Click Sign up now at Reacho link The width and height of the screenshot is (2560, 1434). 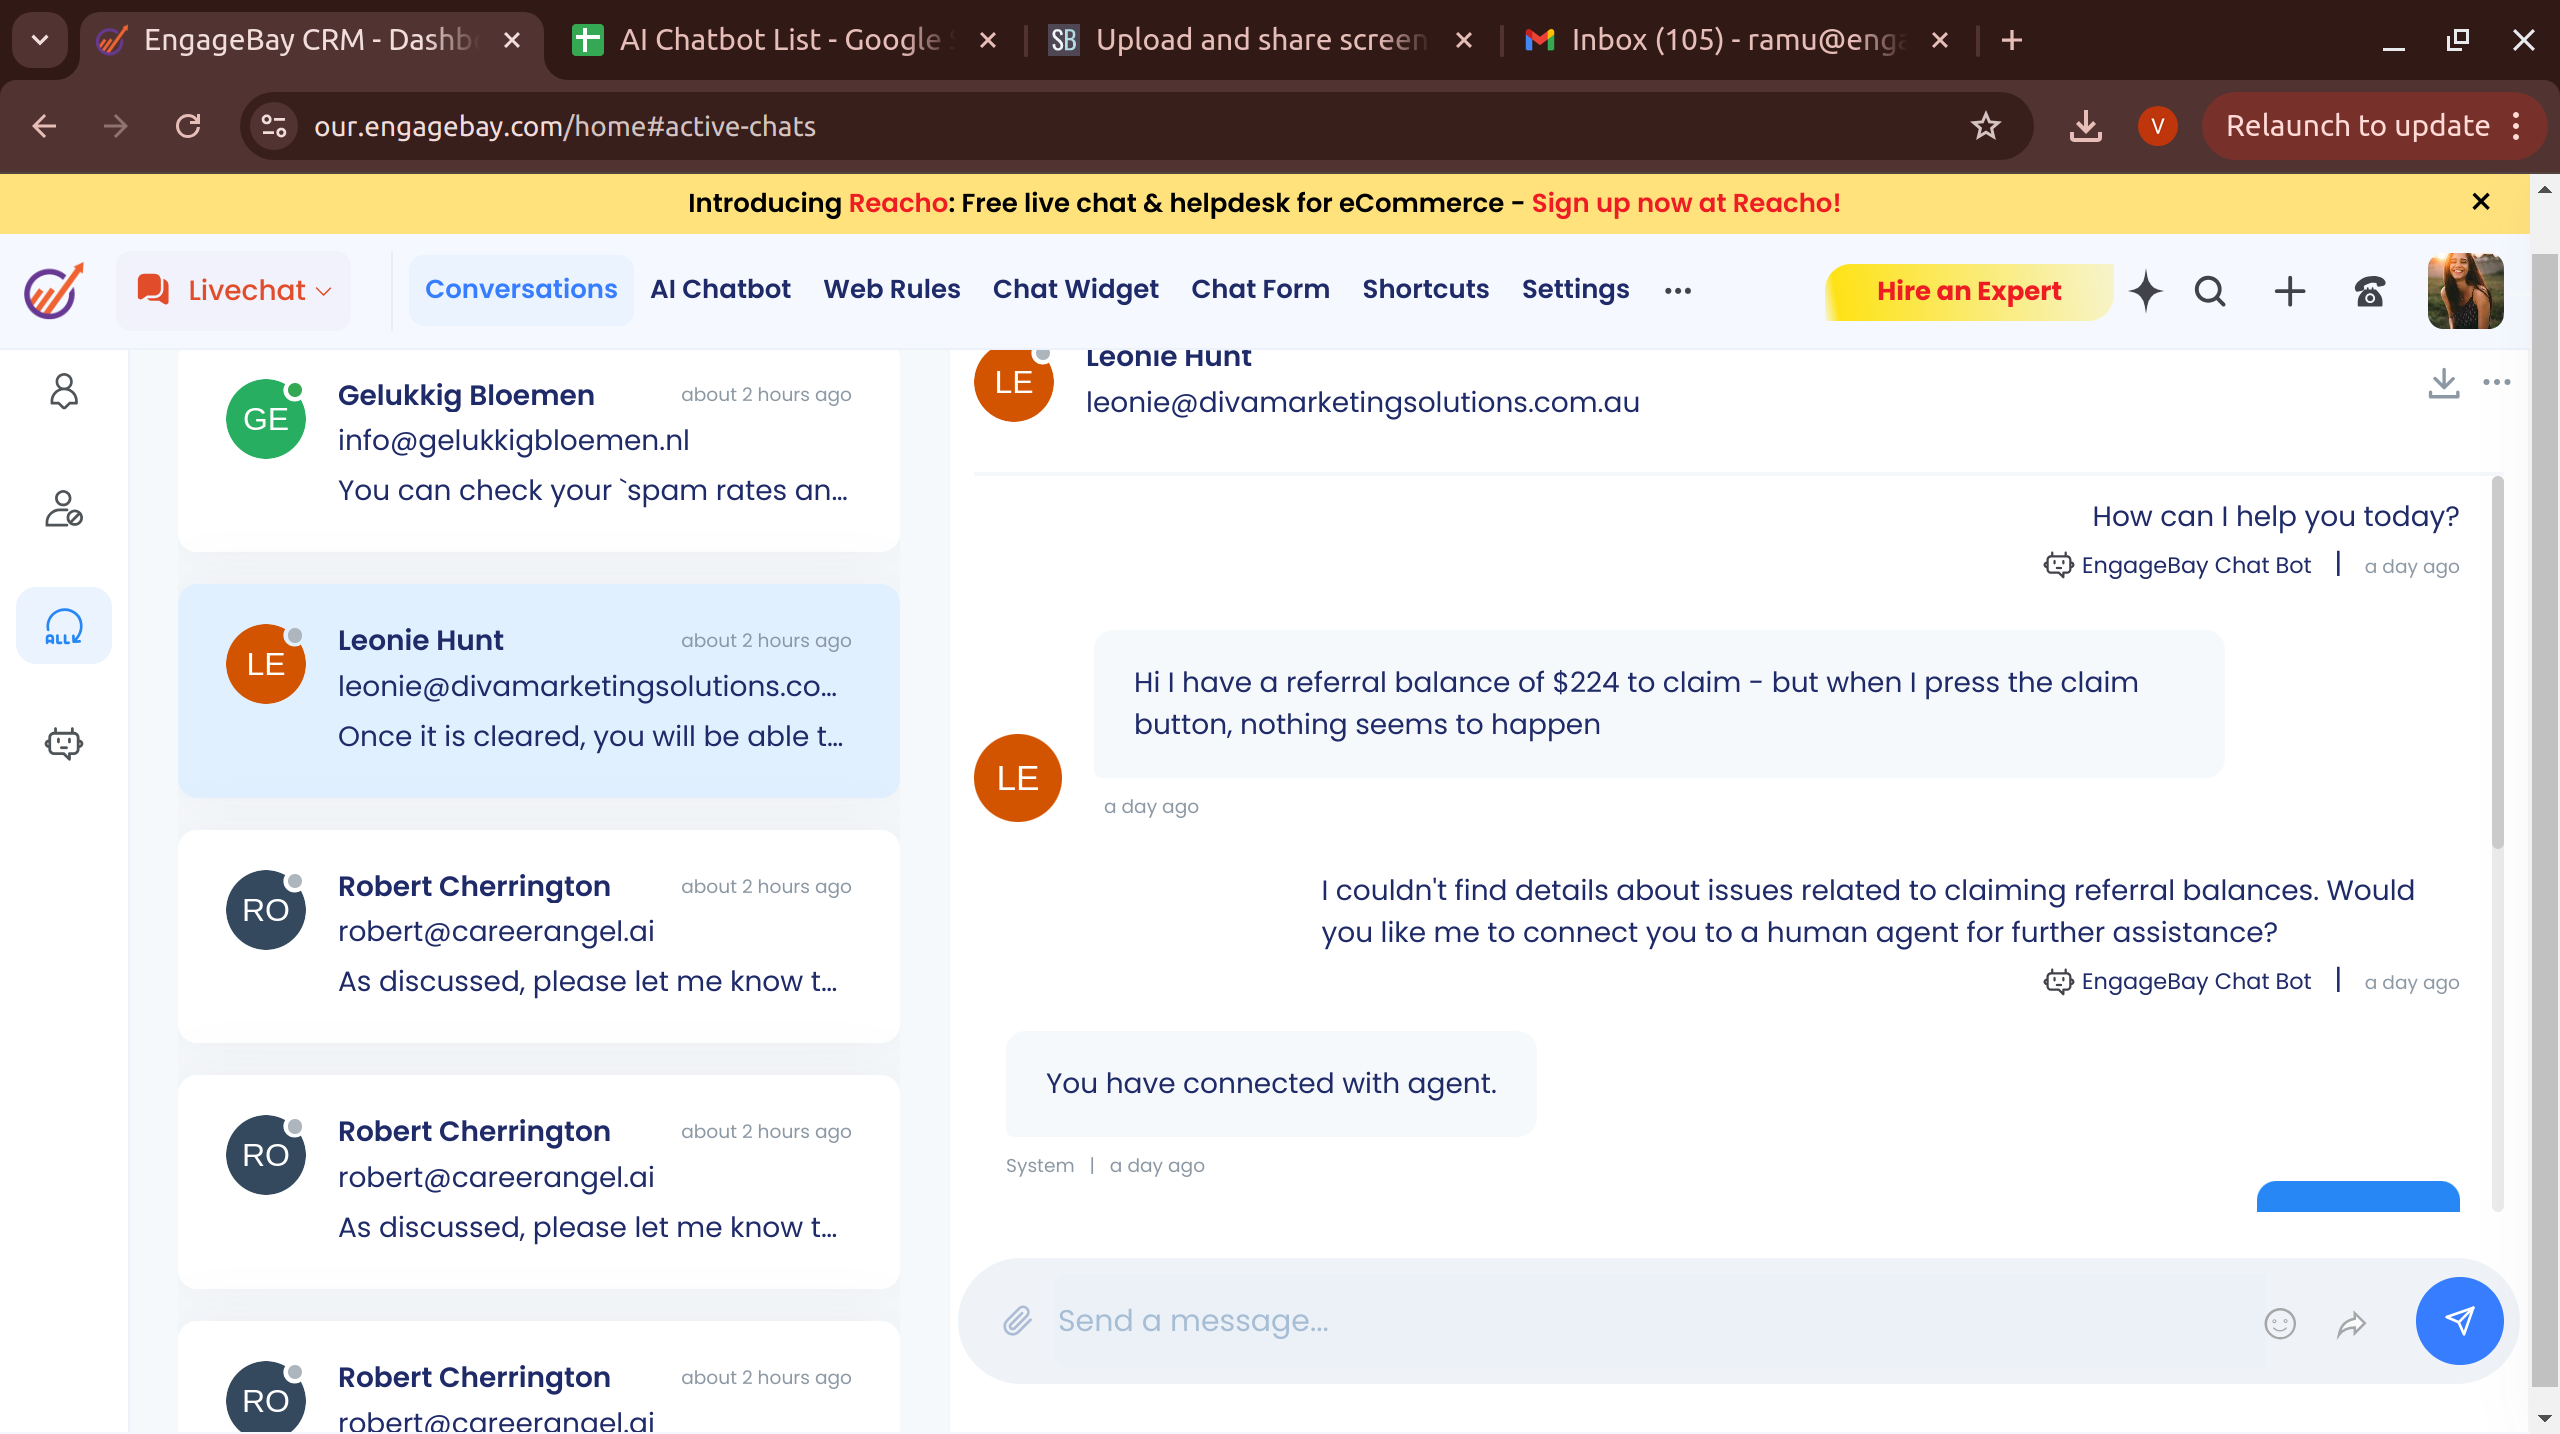(x=1686, y=203)
